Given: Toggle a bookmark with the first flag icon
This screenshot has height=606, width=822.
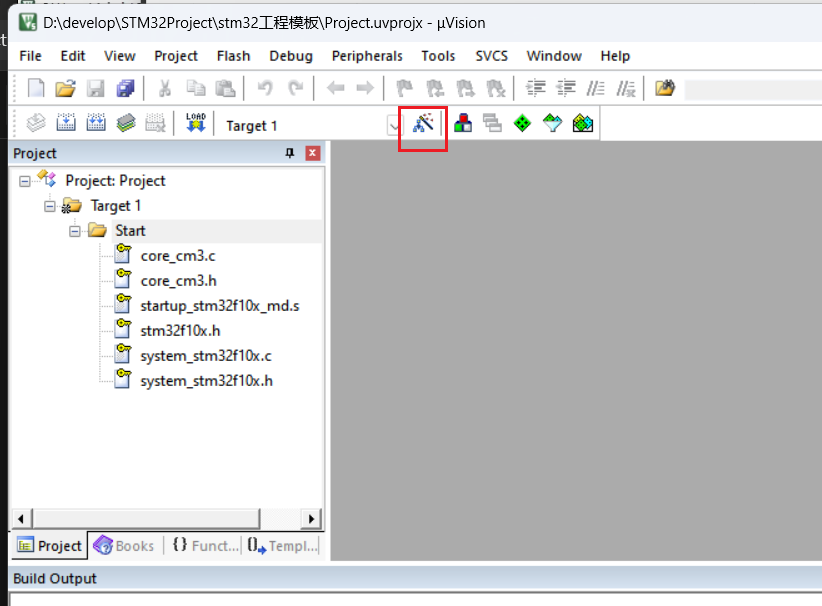Looking at the screenshot, I should click(405, 88).
